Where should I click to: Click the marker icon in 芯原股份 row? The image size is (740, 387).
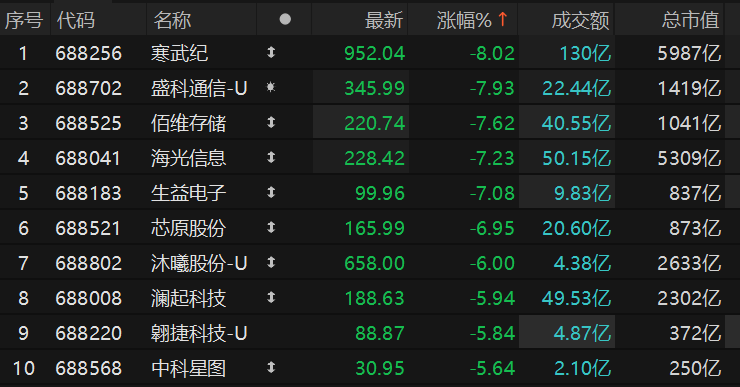[x=271, y=227]
